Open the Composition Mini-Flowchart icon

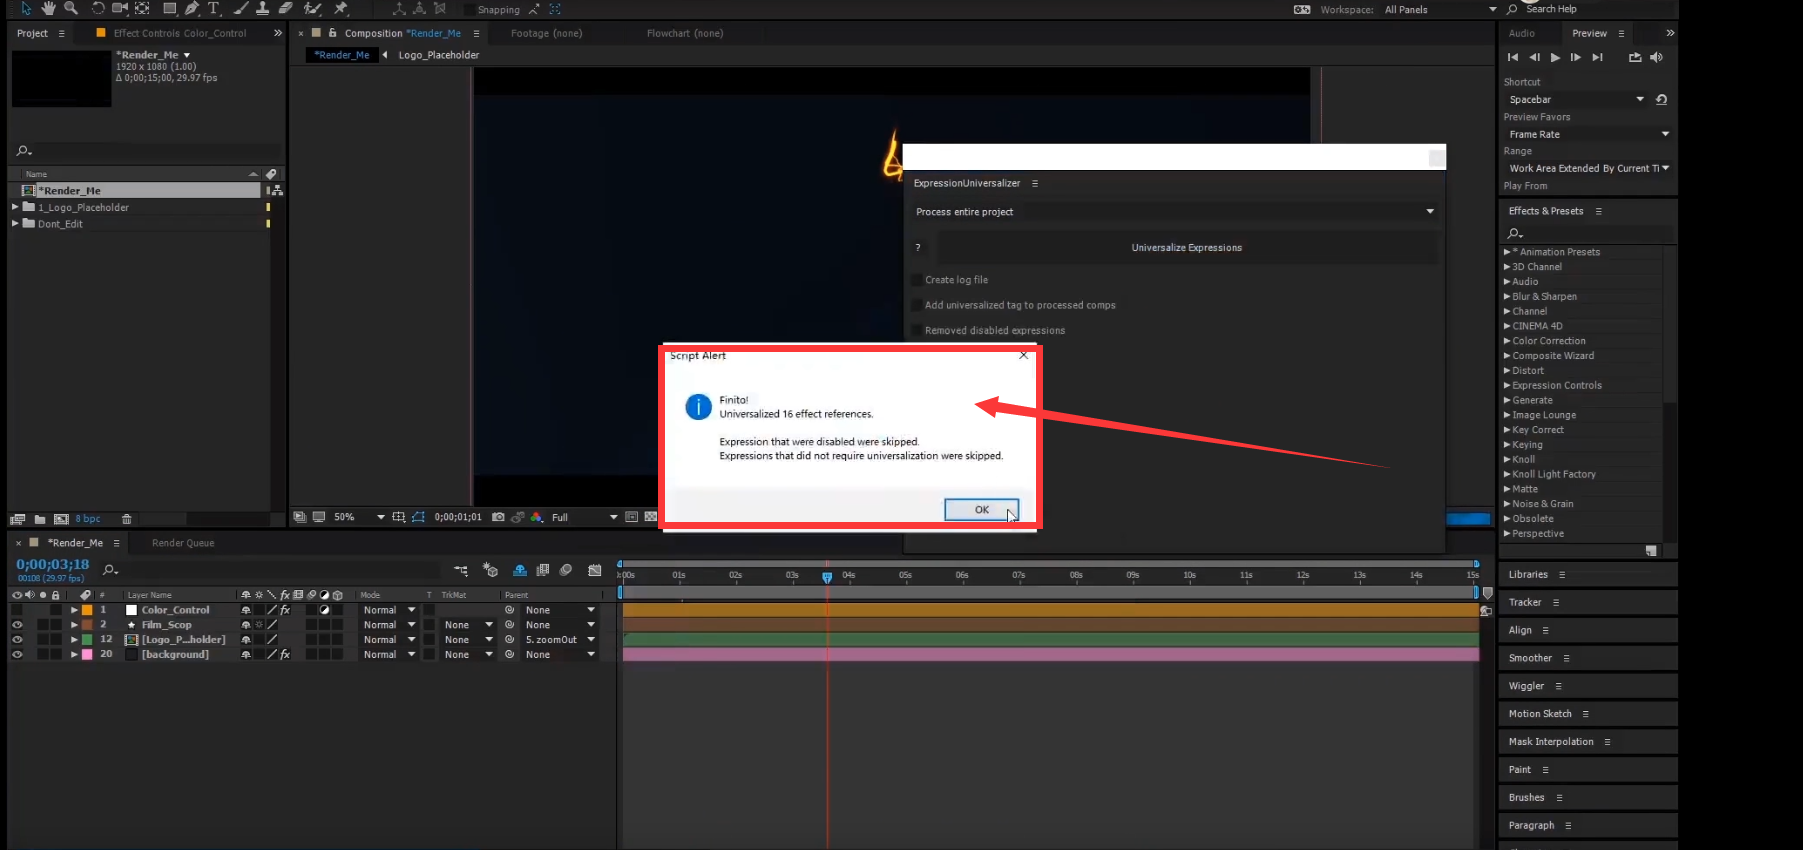(461, 570)
